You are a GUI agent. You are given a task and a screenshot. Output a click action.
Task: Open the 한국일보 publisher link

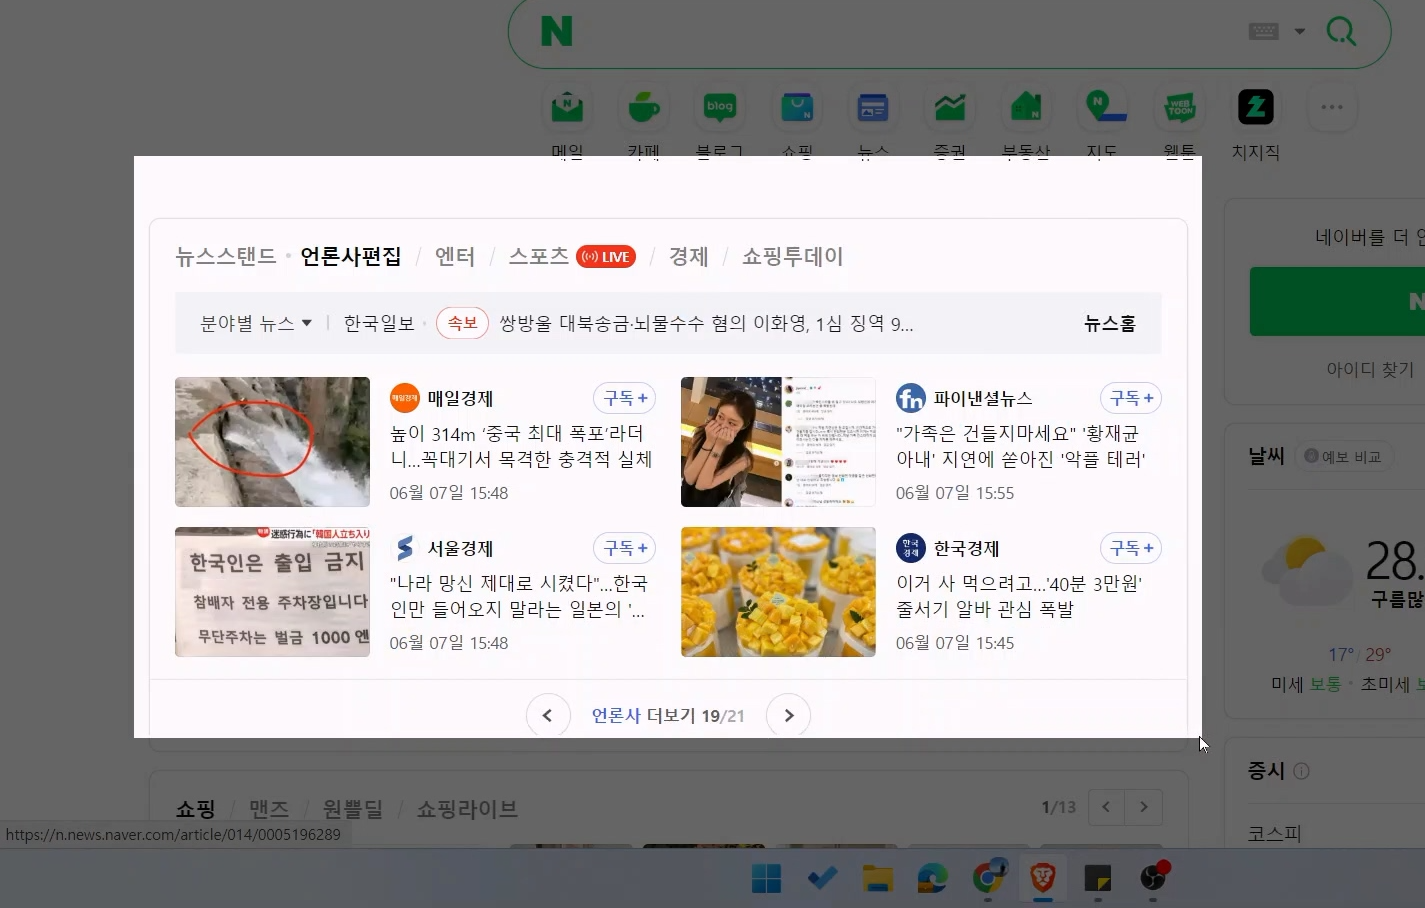(379, 323)
